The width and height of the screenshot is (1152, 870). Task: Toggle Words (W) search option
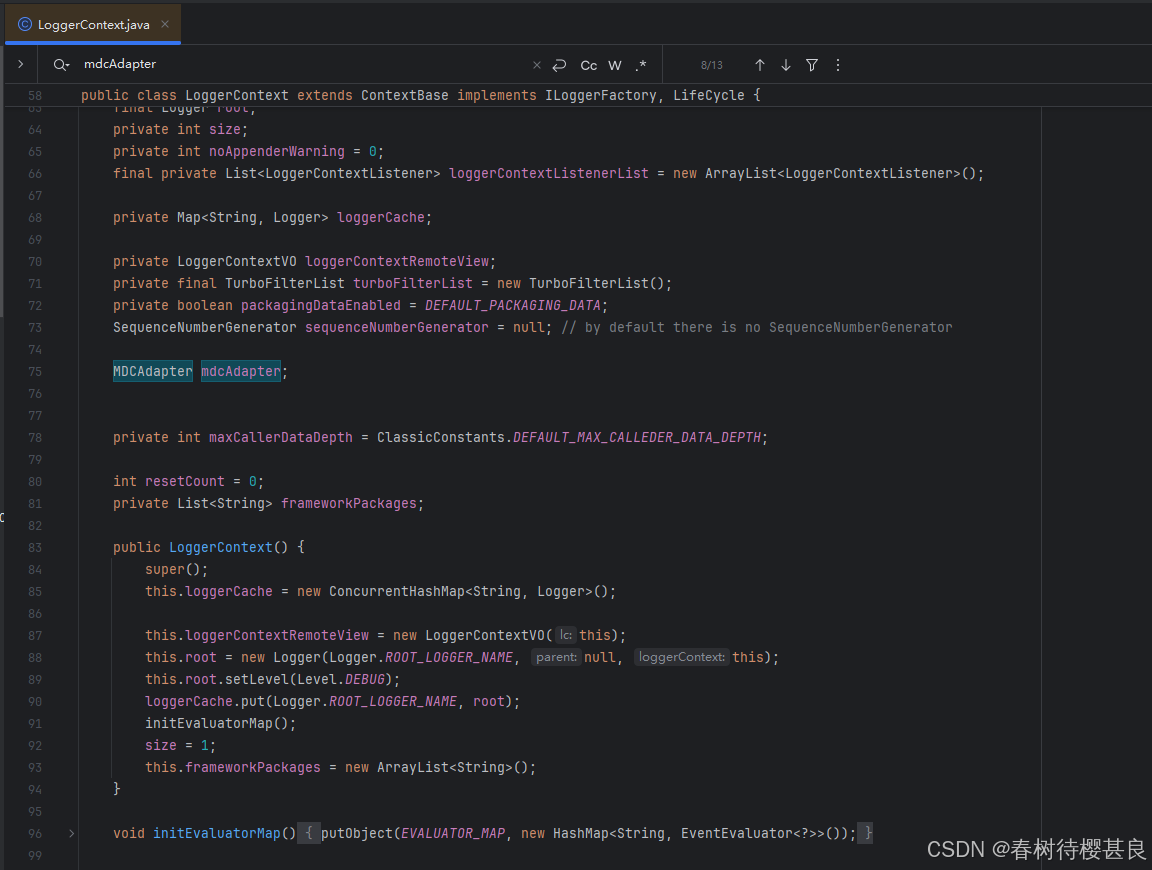[615, 65]
